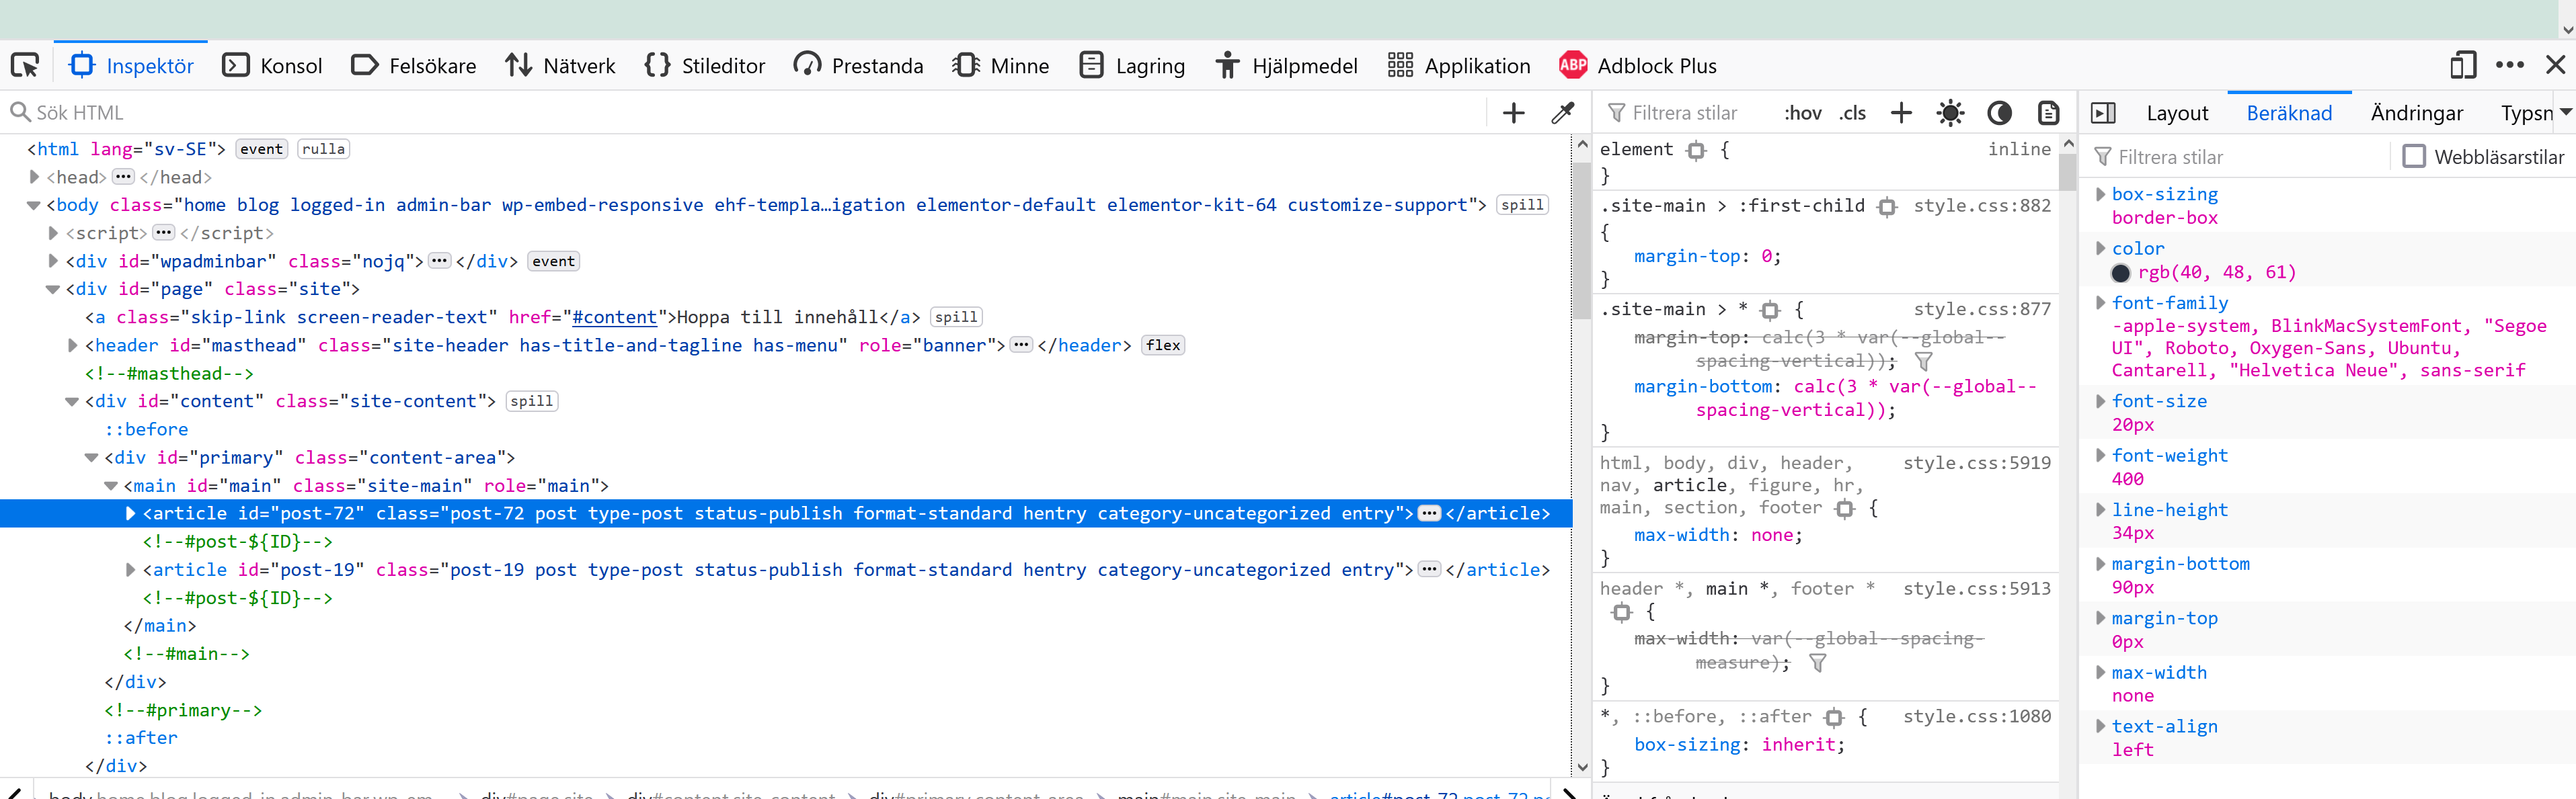Toggle the sidebar pane collapse icon
The image size is (2576, 799).
(x=2103, y=113)
